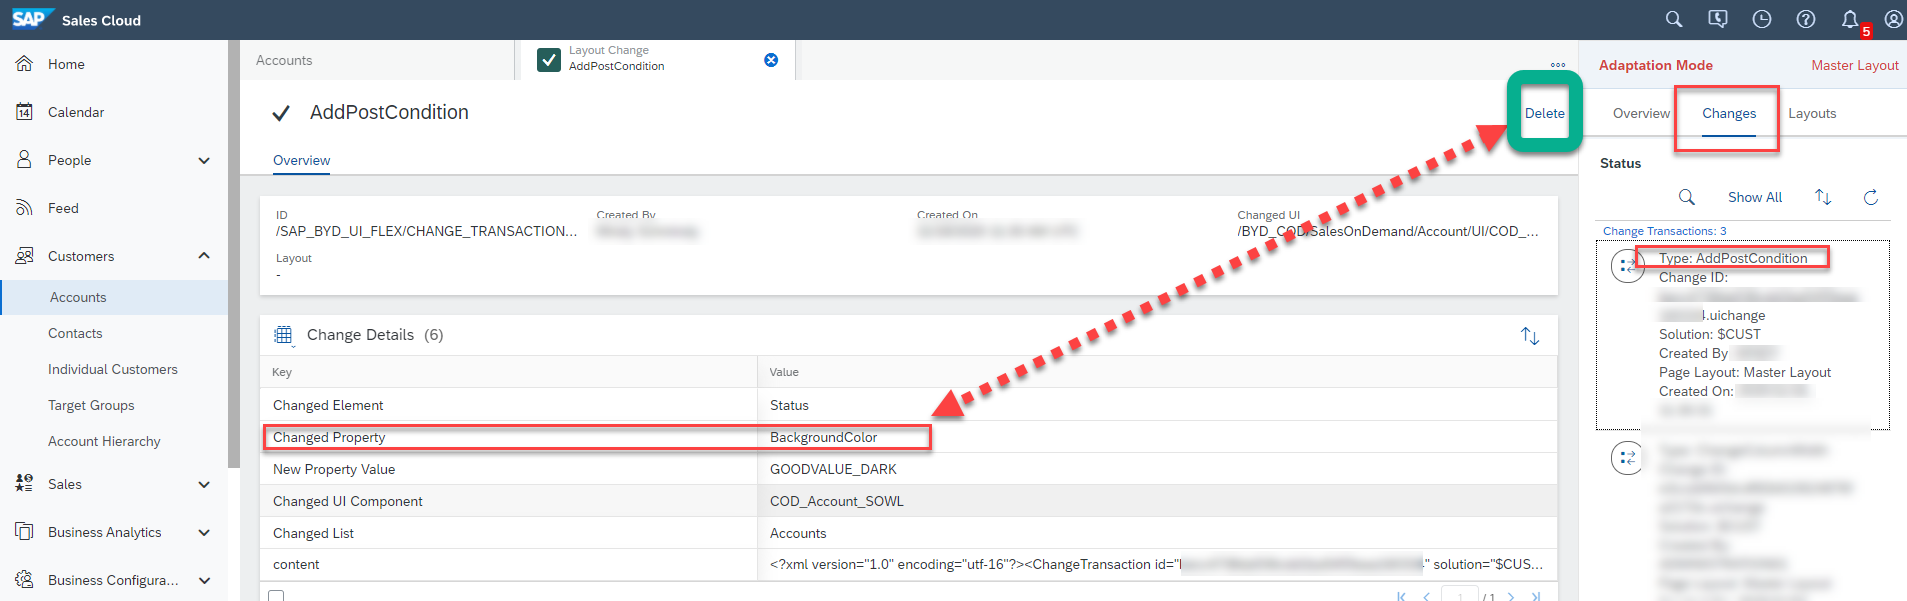Collapse the Customers menu chevron
Viewport: 1907px width, 601px height.
204,256
